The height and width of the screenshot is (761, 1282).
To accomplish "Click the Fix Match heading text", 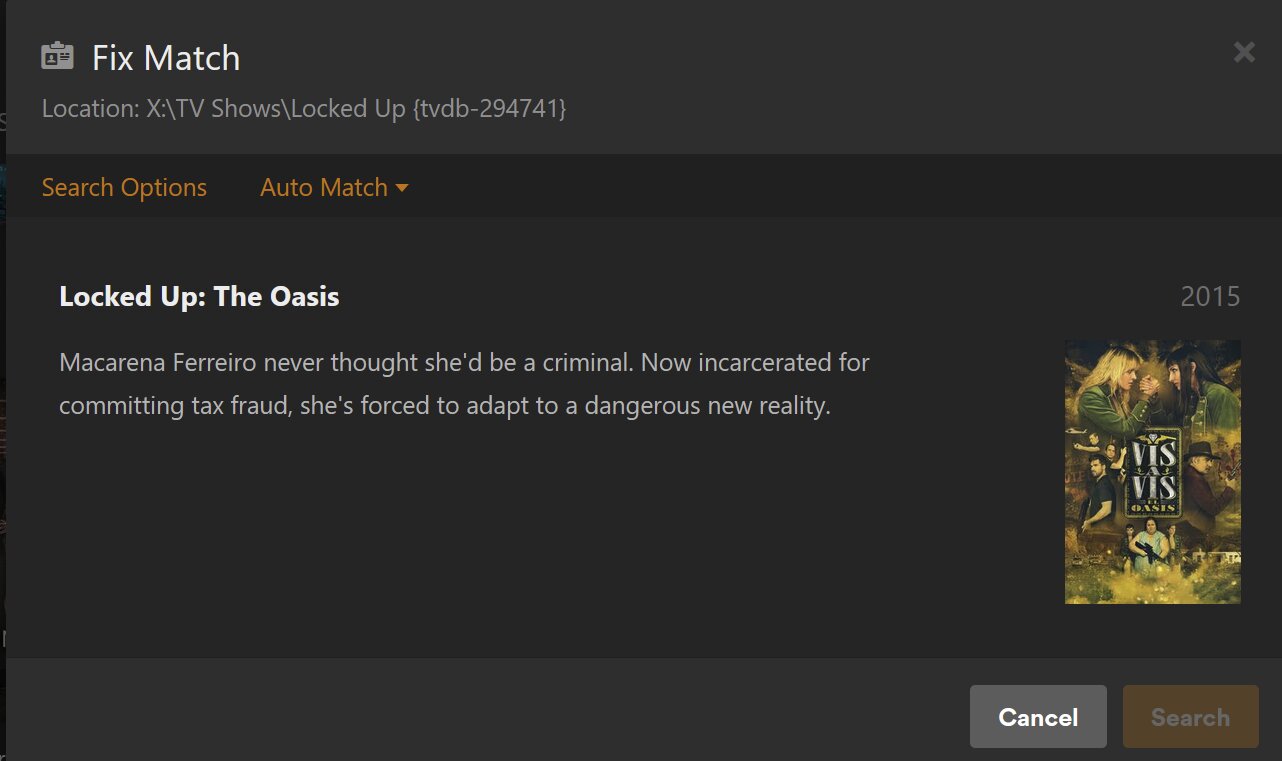I will pyautogui.click(x=166, y=58).
